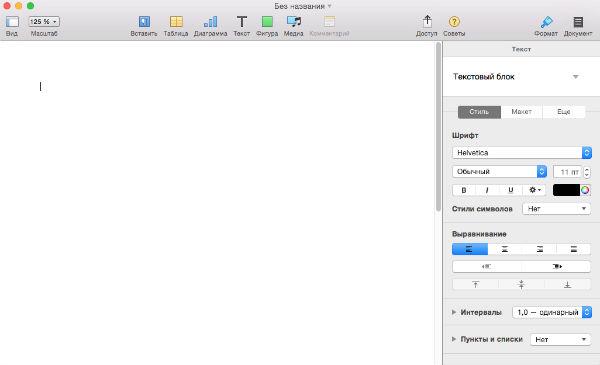Click the Comment (Комментарий) toolbar icon
The image size is (600, 365).
[x=329, y=22]
